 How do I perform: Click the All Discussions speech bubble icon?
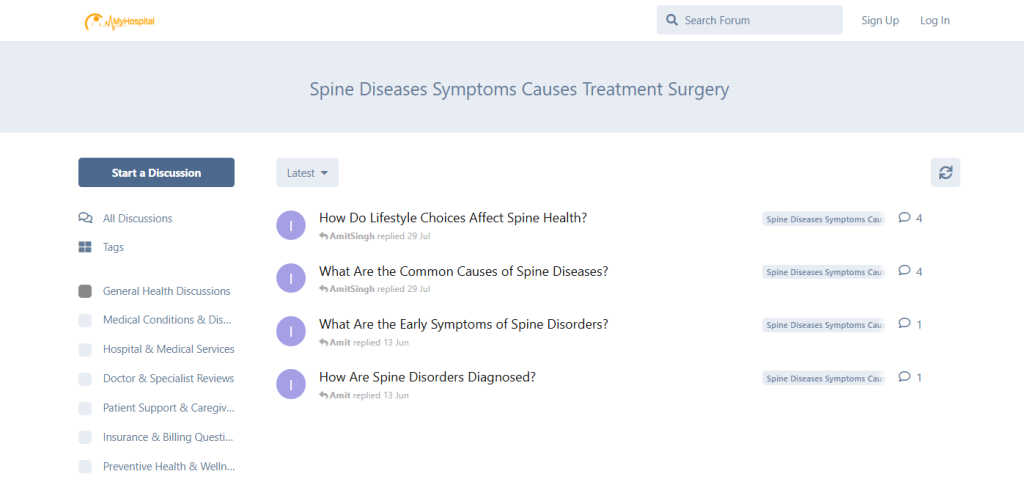[85, 218]
